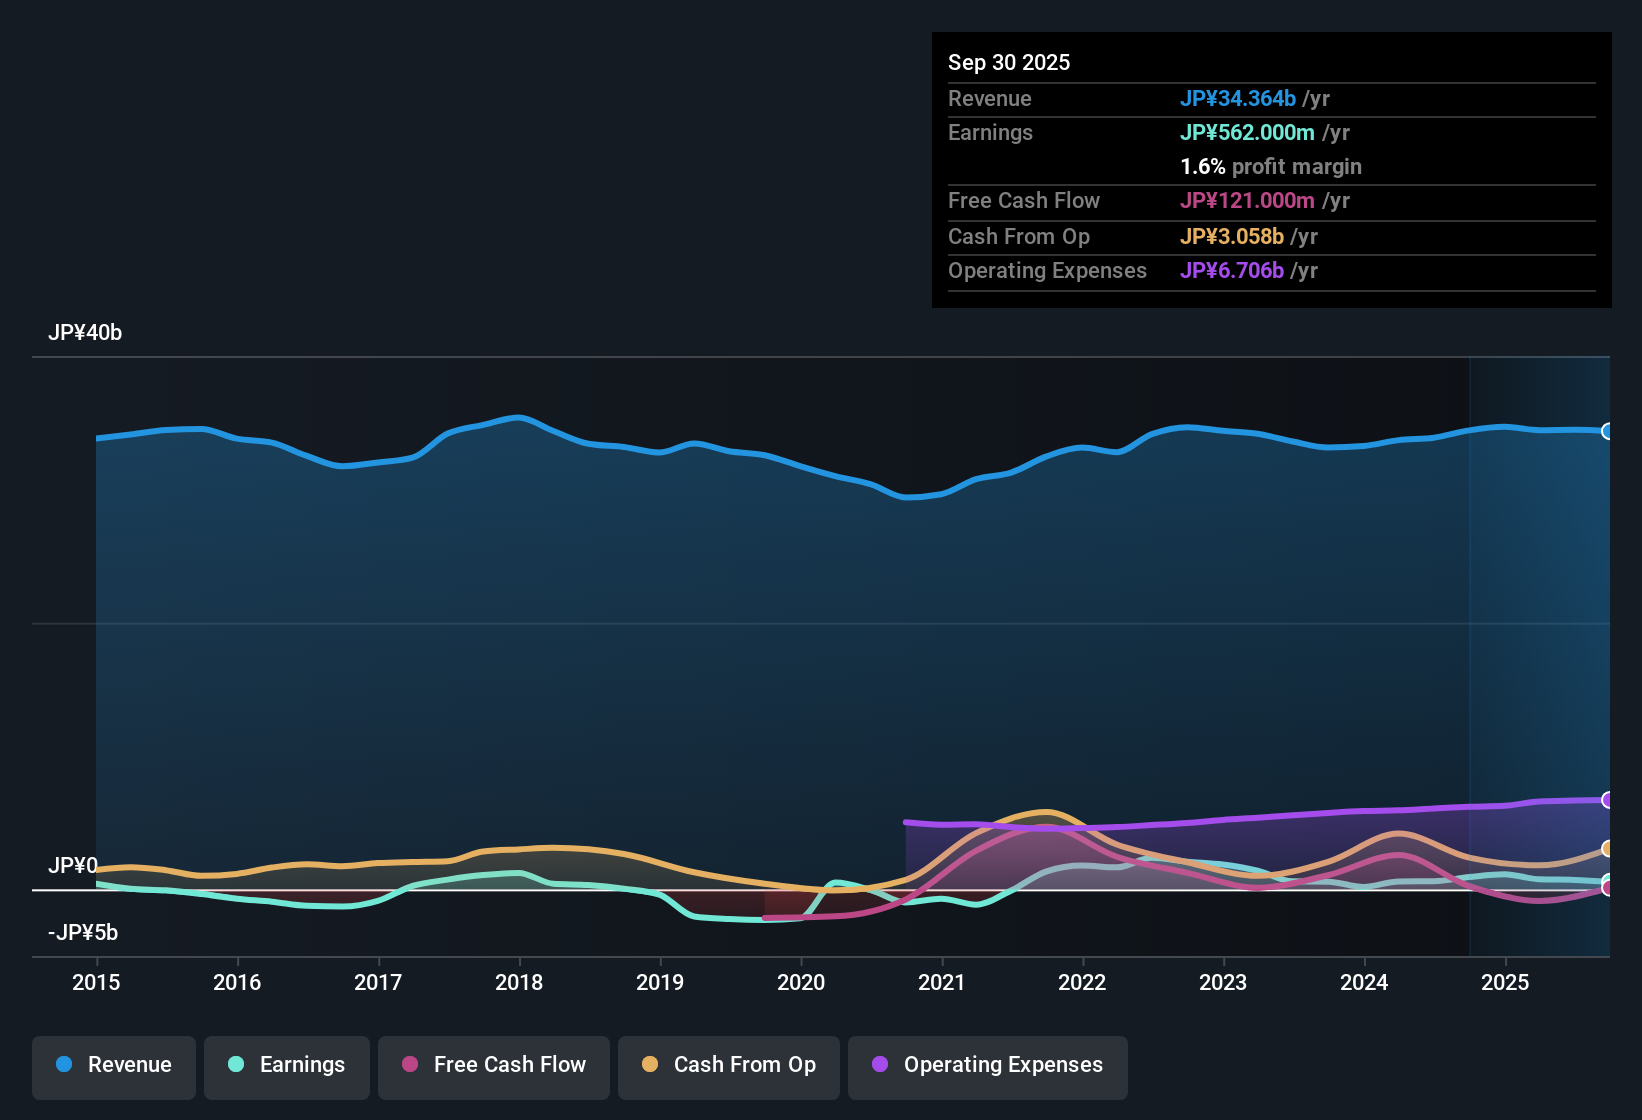Click the JP¥562.000m Earnings value

(1248, 132)
